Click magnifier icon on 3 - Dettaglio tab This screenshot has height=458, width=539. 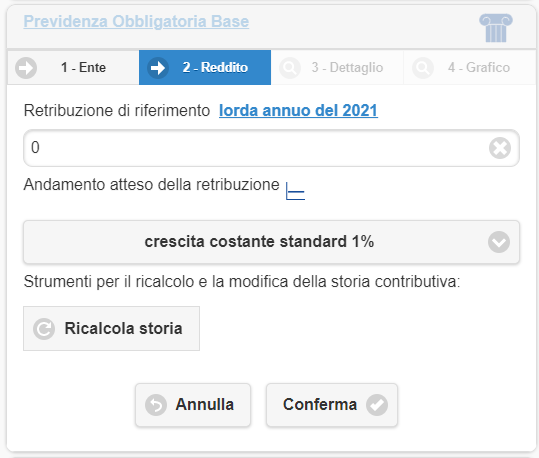tap(290, 68)
